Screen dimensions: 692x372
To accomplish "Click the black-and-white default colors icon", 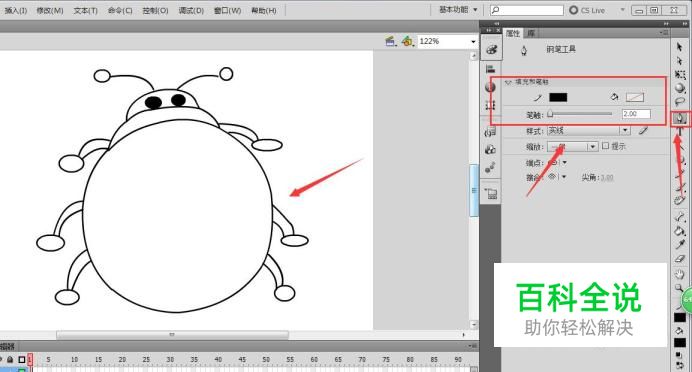I will 679,354.
